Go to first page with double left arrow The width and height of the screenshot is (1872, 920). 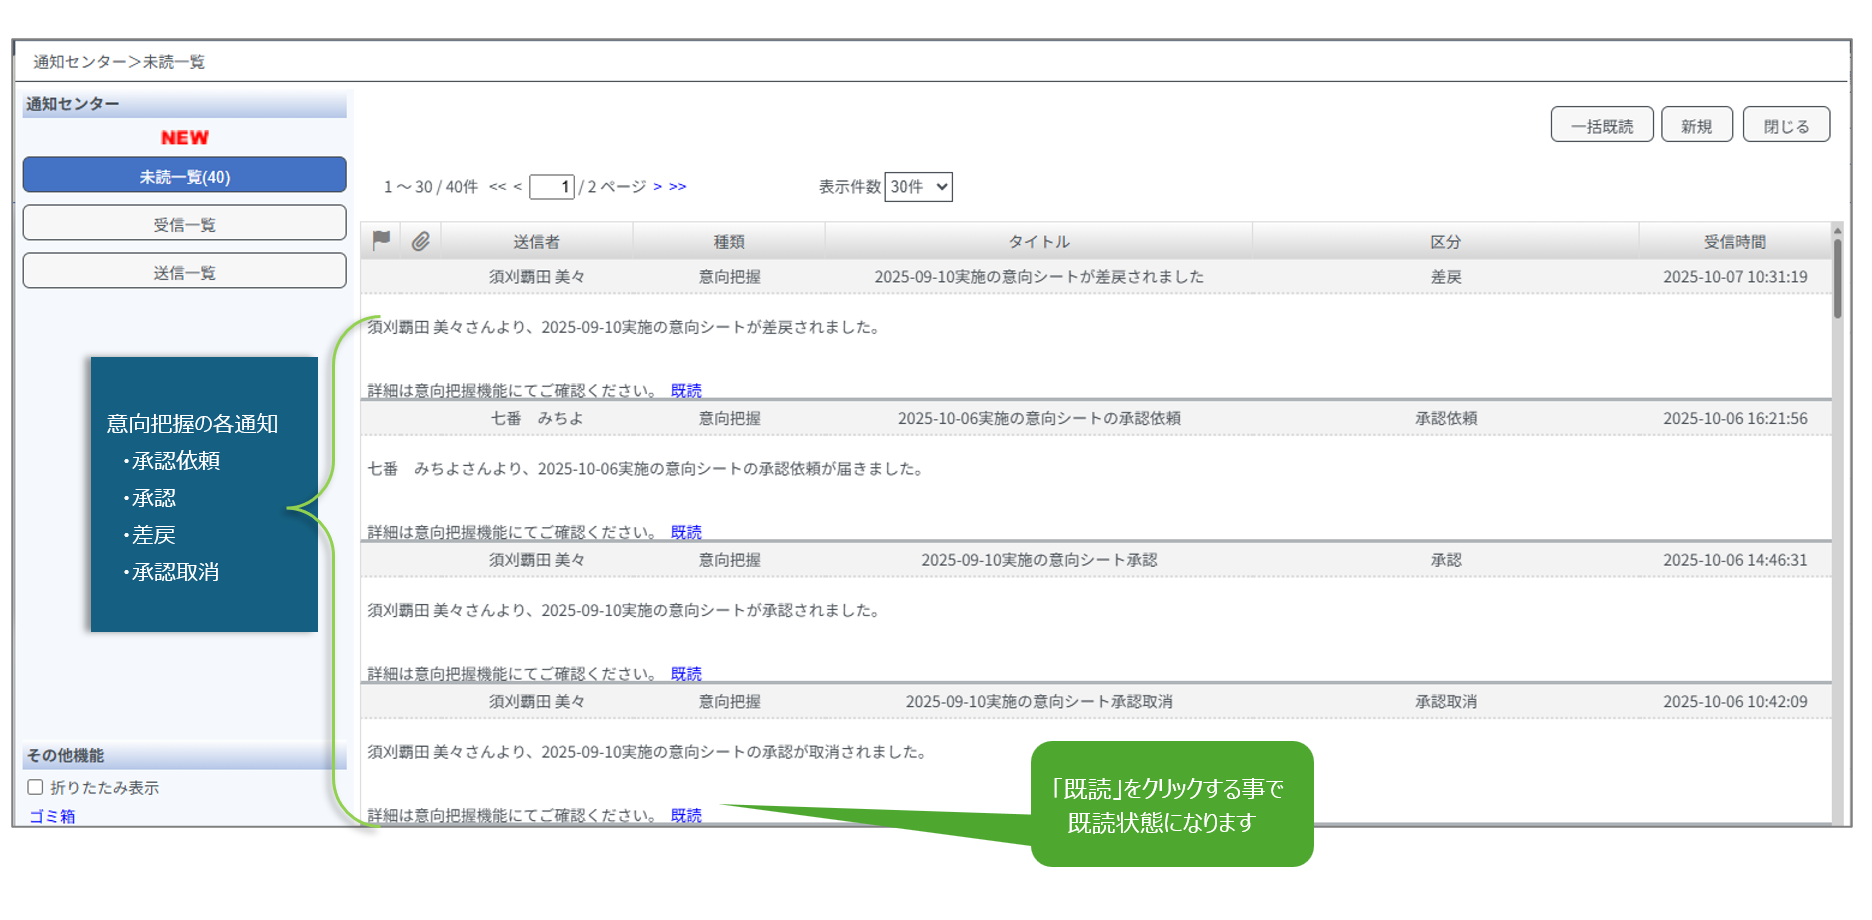tap(497, 187)
